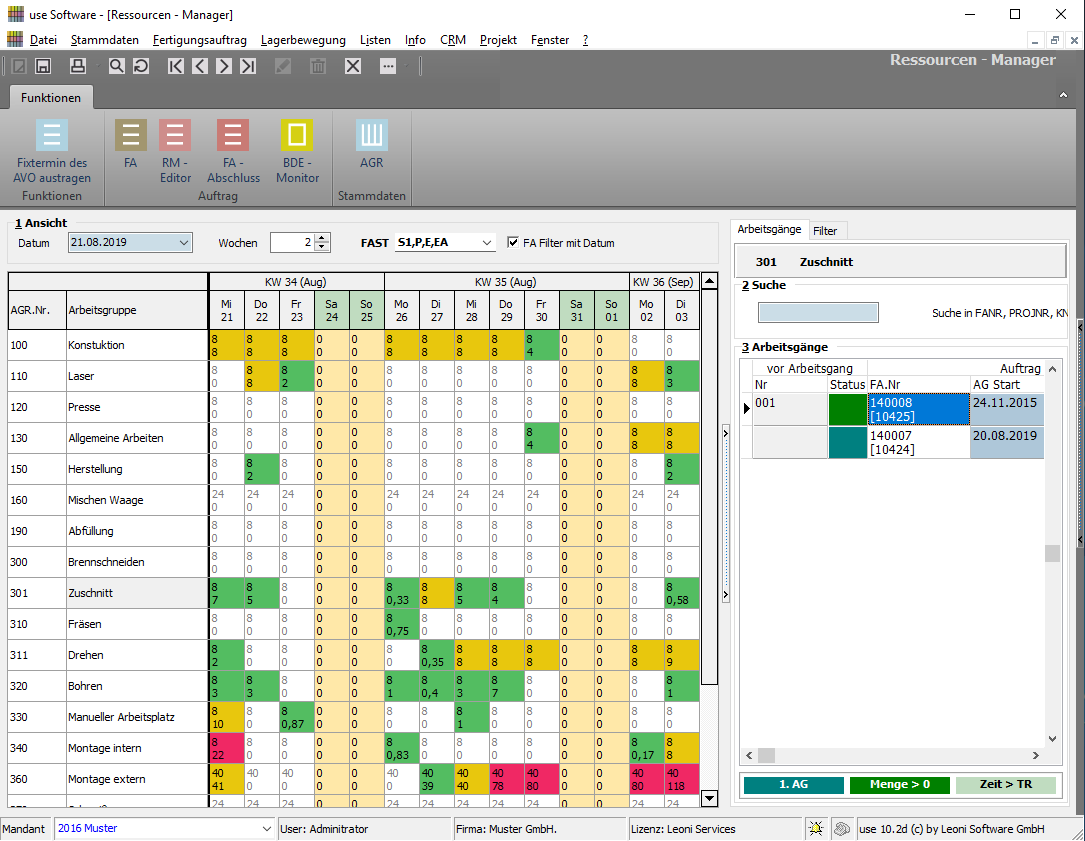This screenshot has width=1085, height=841.
Task: Click into the Suche input field
Action: [x=818, y=313]
